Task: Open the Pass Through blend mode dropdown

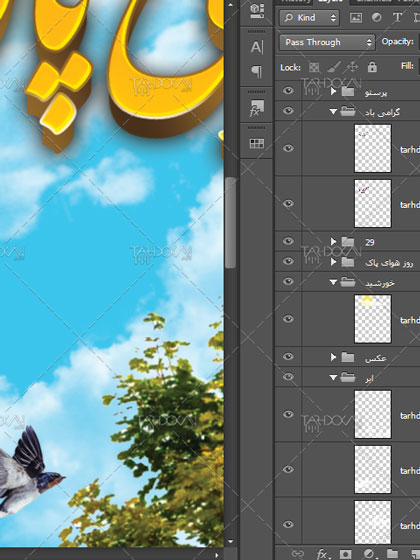Action: tap(327, 42)
